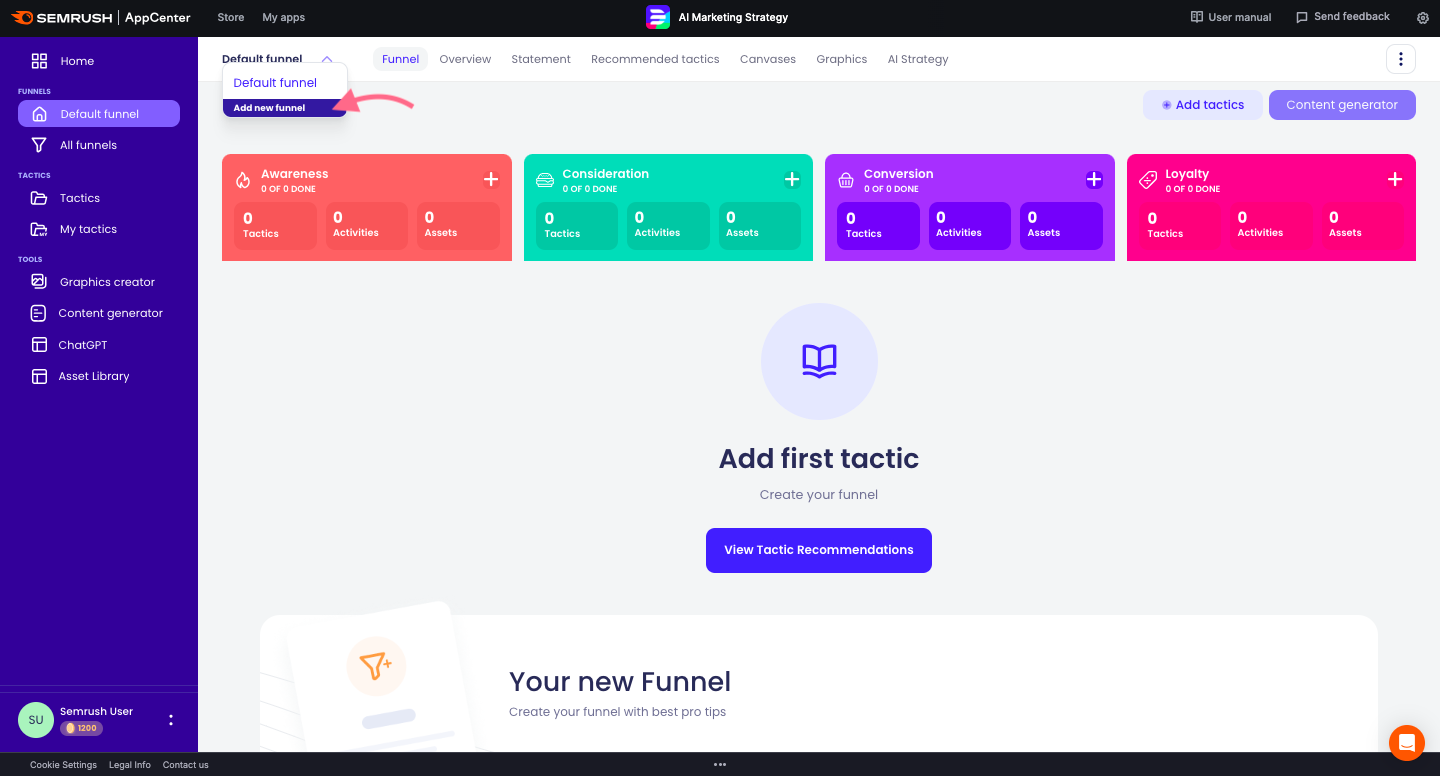Open the settings gear icon in top bar

click(x=1423, y=18)
